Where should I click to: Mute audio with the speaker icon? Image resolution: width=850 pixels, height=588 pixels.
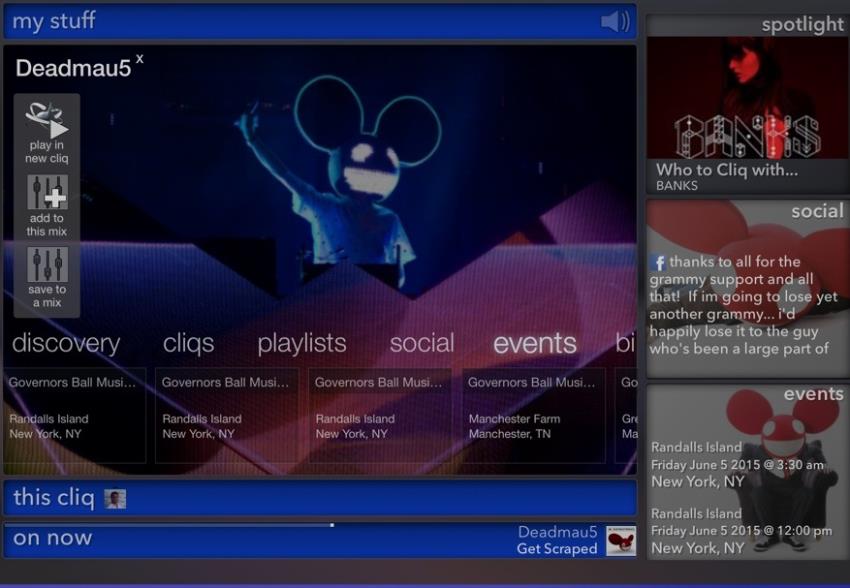[x=615, y=22]
